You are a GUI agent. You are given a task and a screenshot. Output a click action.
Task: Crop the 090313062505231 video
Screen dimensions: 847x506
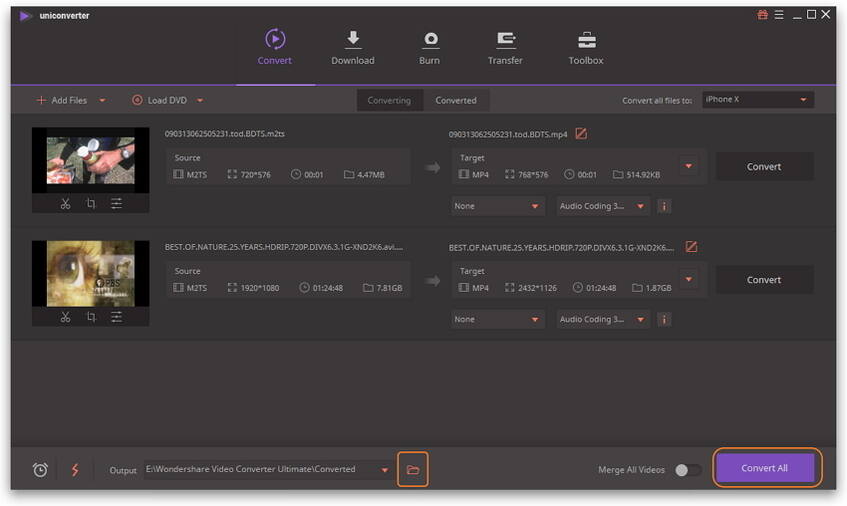click(x=91, y=204)
